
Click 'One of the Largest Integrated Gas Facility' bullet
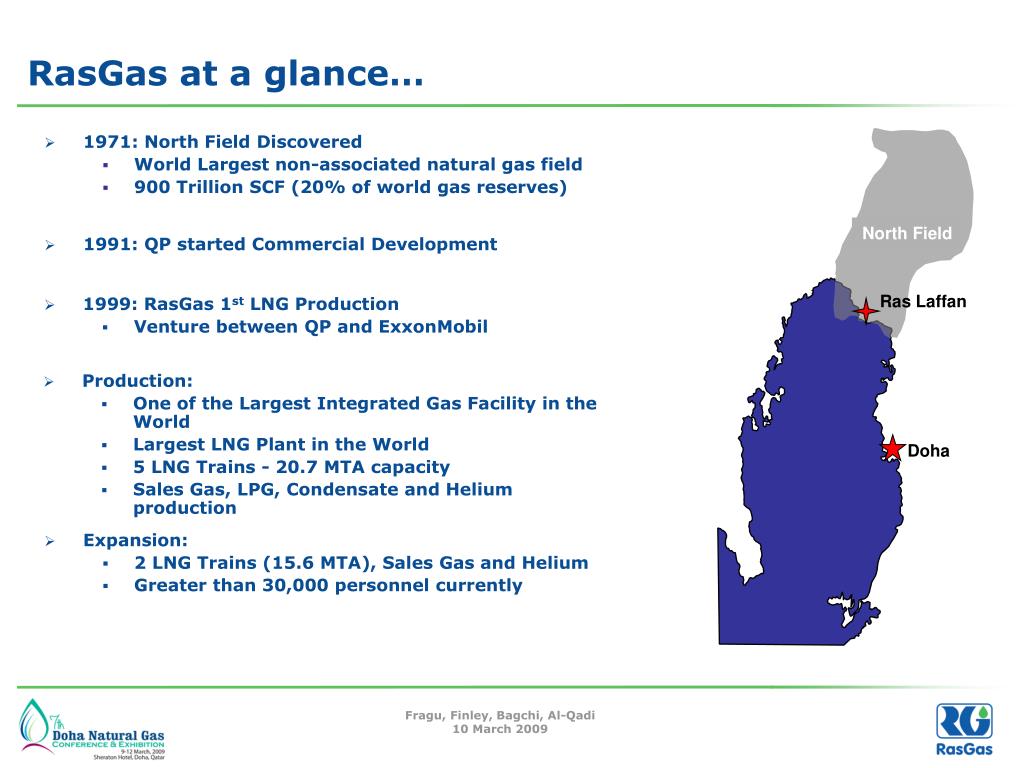click(364, 412)
